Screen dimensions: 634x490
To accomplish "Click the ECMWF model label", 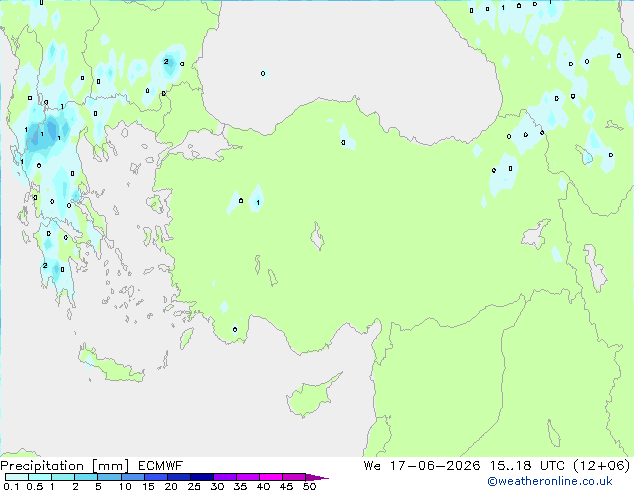I will tap(161, 466).
